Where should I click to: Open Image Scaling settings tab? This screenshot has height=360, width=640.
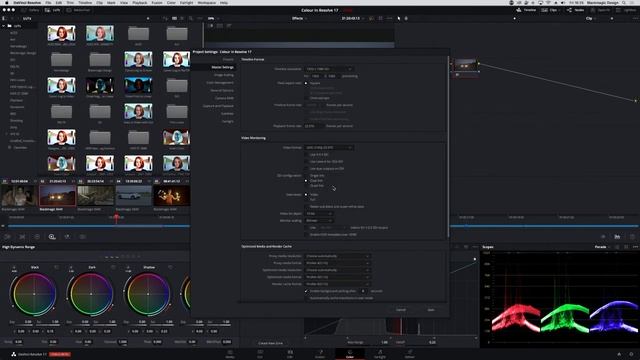224,75
